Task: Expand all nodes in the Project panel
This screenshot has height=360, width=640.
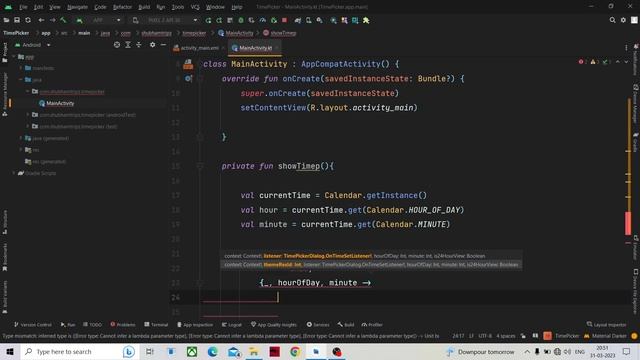Action: pos(128,45)
